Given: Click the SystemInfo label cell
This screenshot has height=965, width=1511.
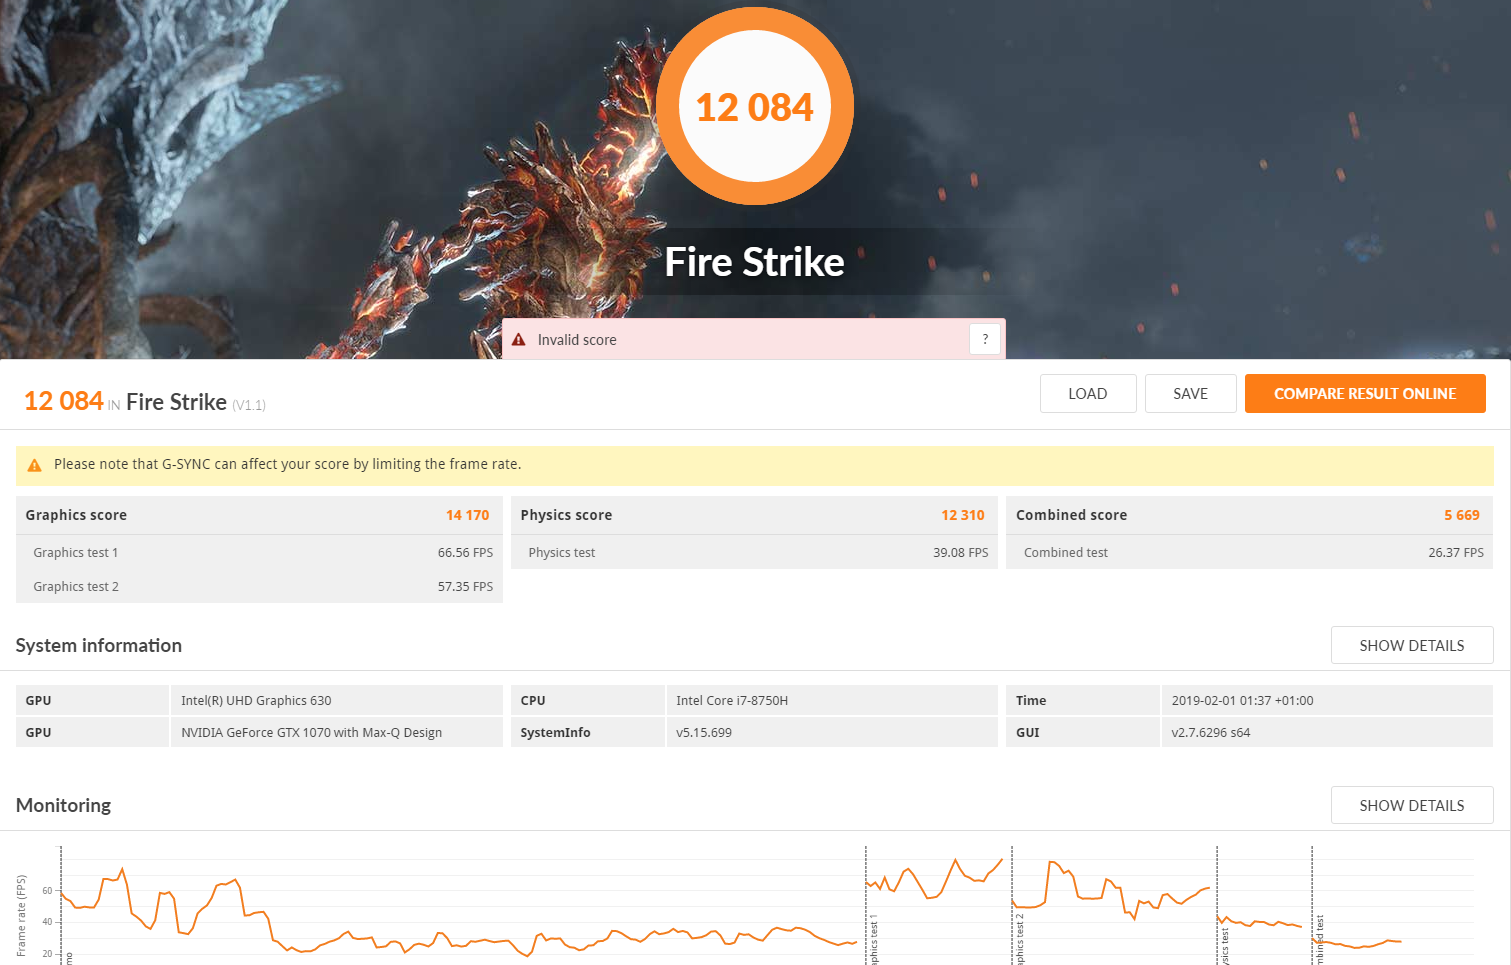Looking at the screenshot, I should (x=588, y=733).
